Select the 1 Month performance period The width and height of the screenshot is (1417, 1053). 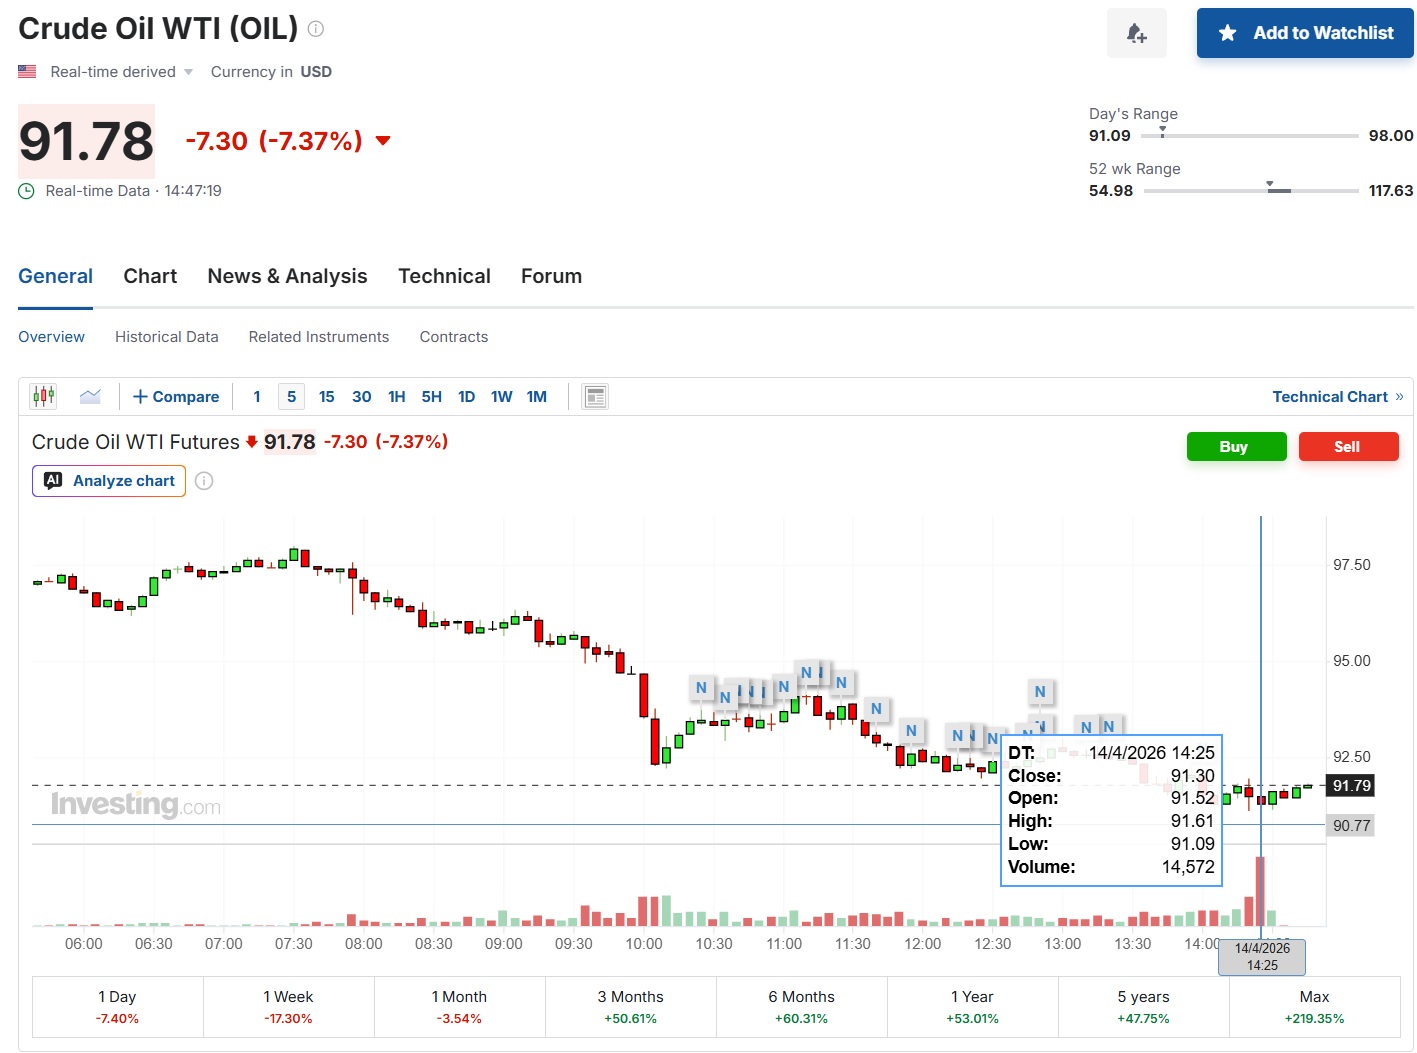click(460, 1007)
